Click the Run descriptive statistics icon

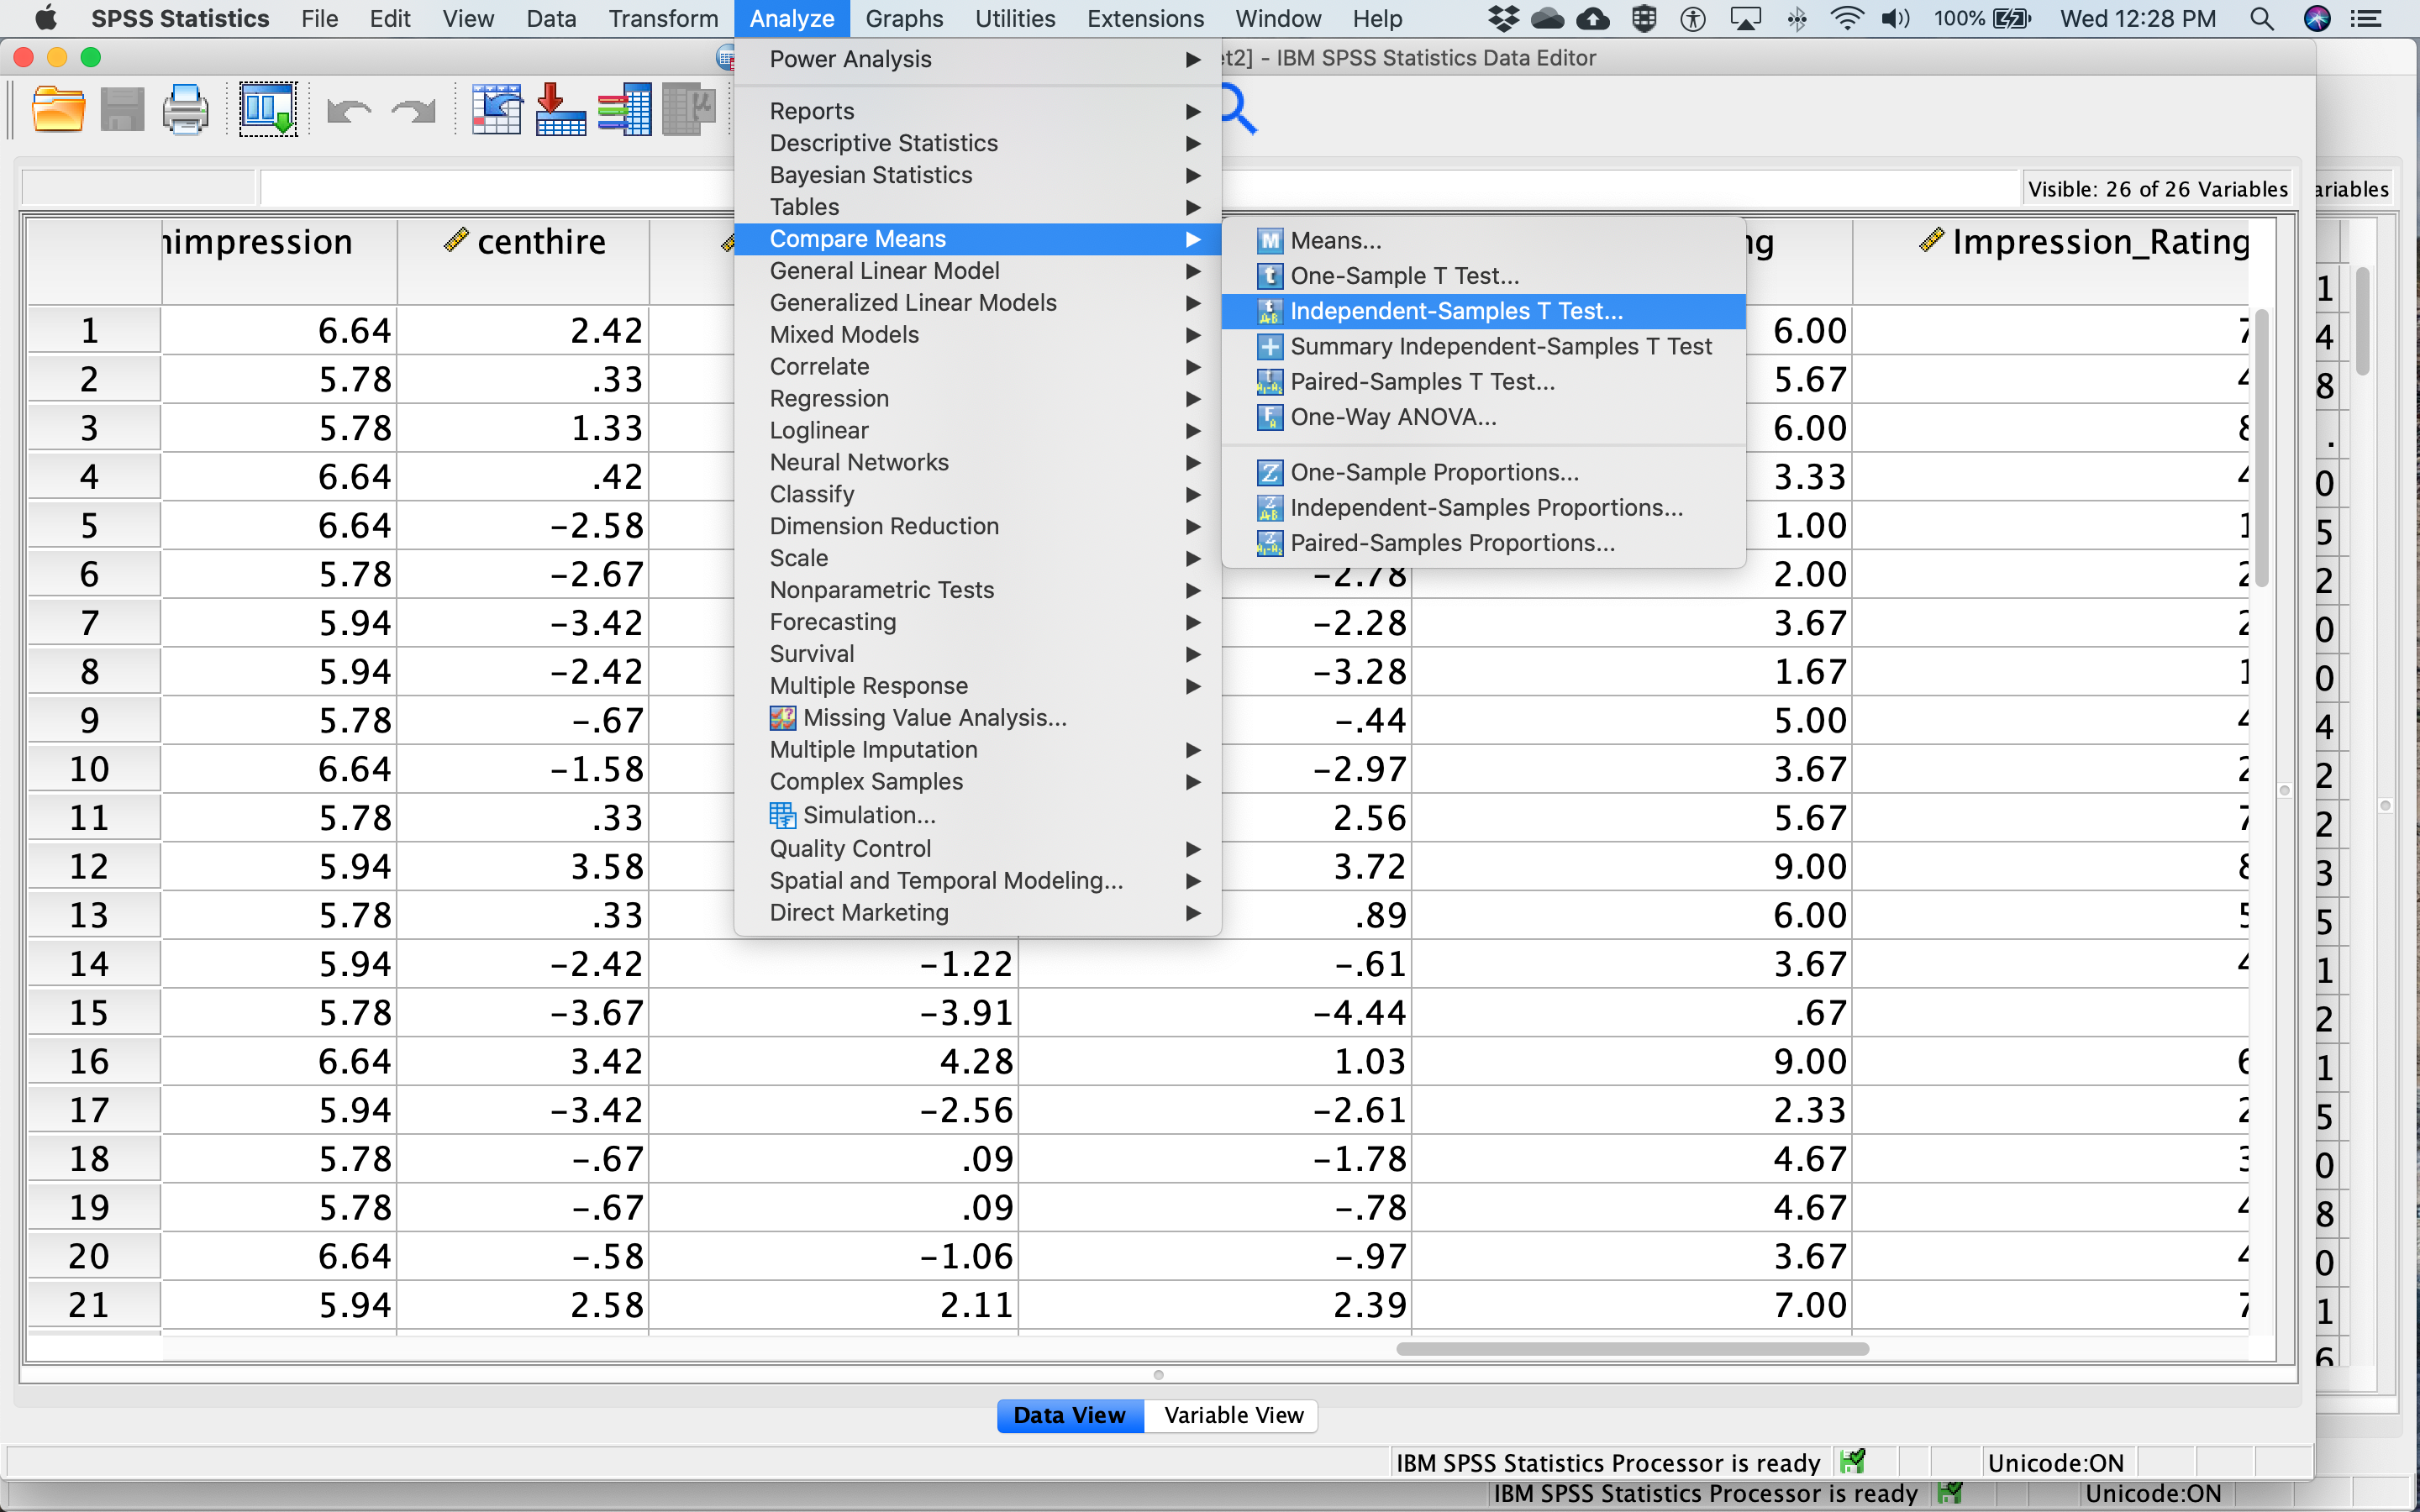(689, 109)
